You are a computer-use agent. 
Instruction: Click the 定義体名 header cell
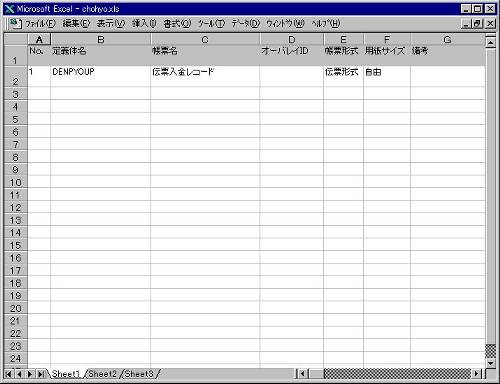(100, 56)
